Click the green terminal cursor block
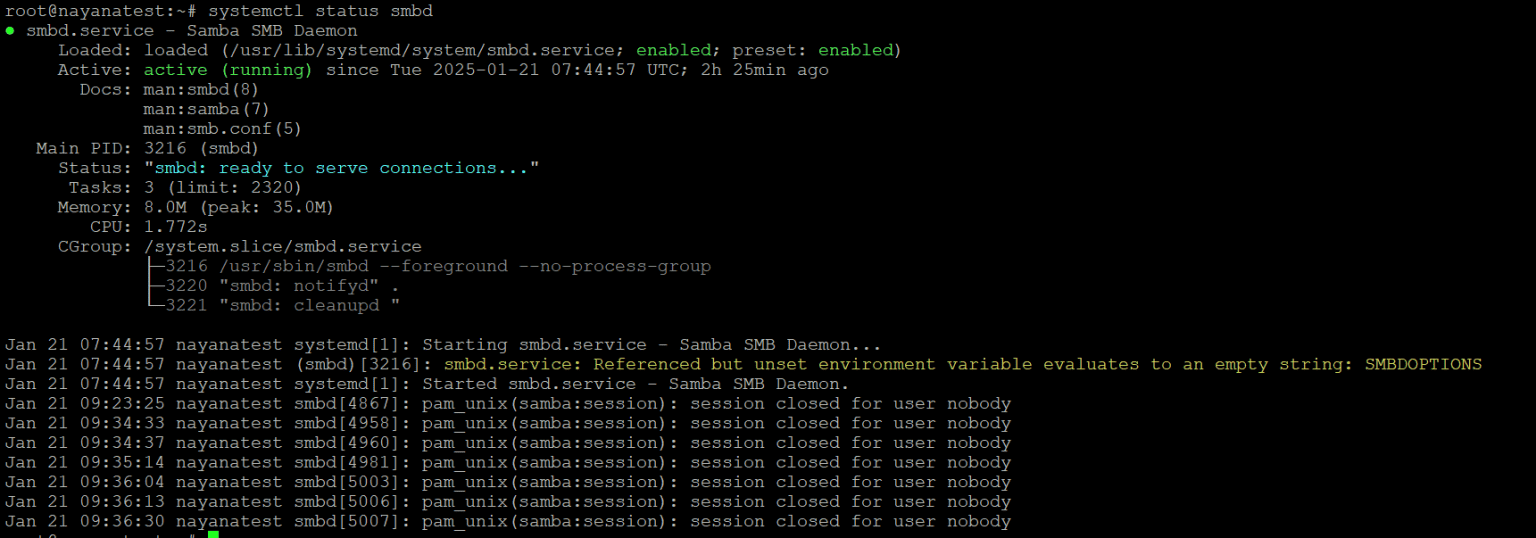The image size is (1536, 538). 213,535
